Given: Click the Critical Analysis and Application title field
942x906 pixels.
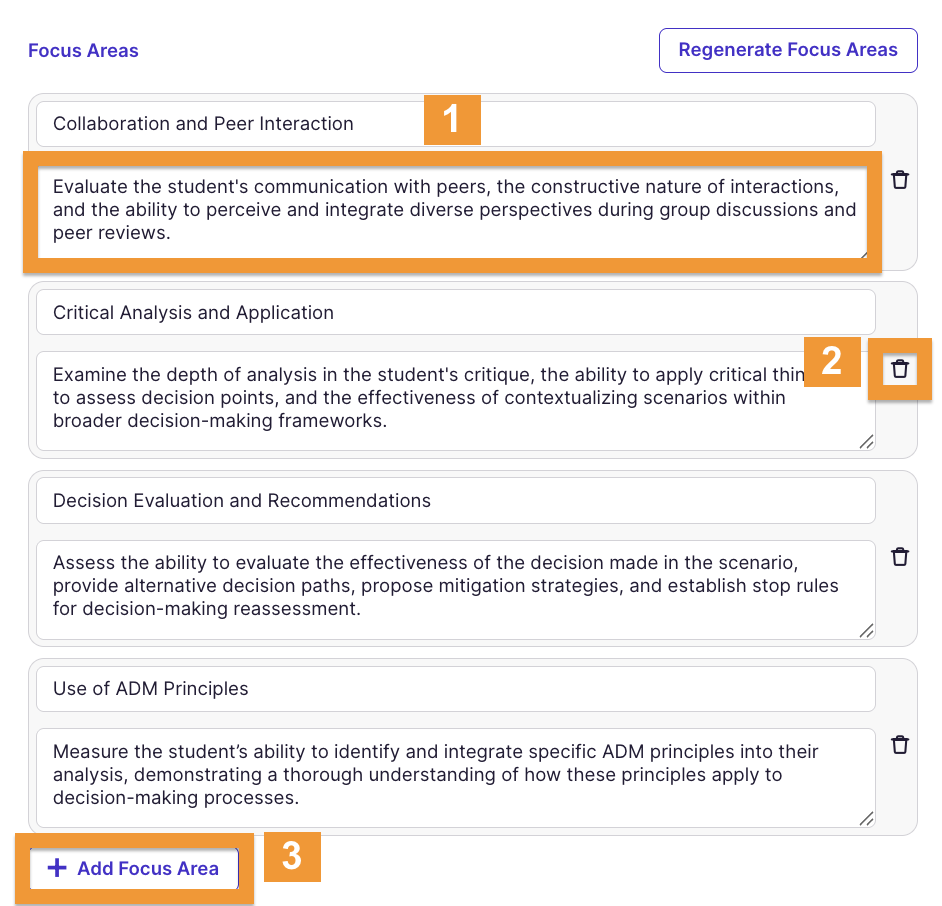Looking at the screenshot, I should (455, 313).
